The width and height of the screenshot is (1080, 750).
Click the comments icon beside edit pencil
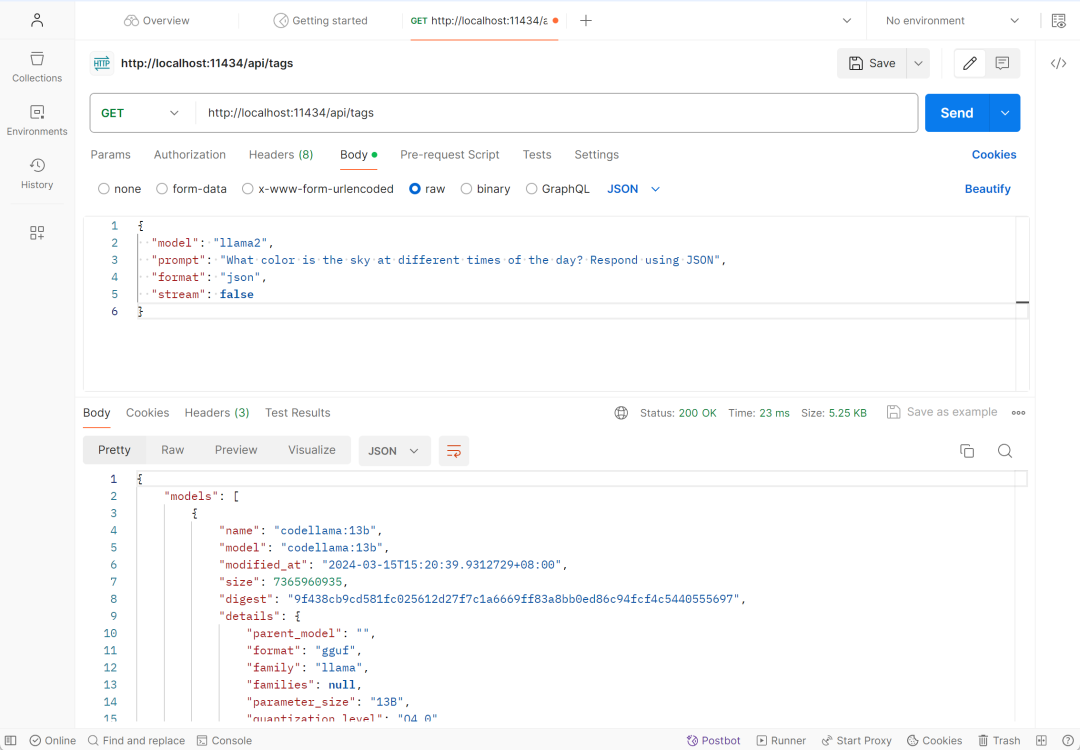(1002, 63)
